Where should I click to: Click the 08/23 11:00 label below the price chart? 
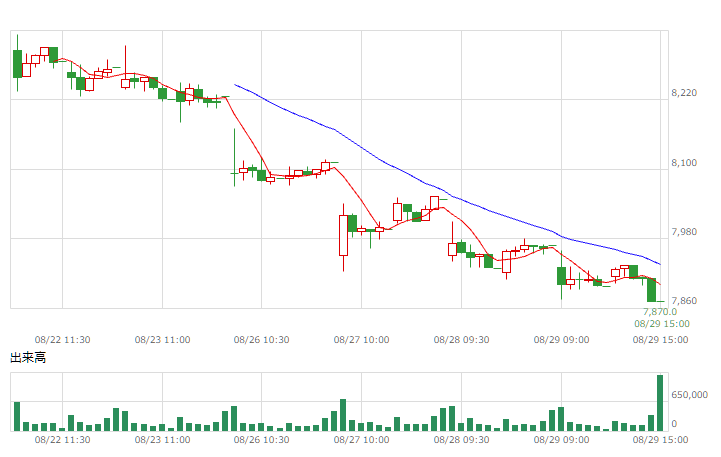click(x=162, y=340)
